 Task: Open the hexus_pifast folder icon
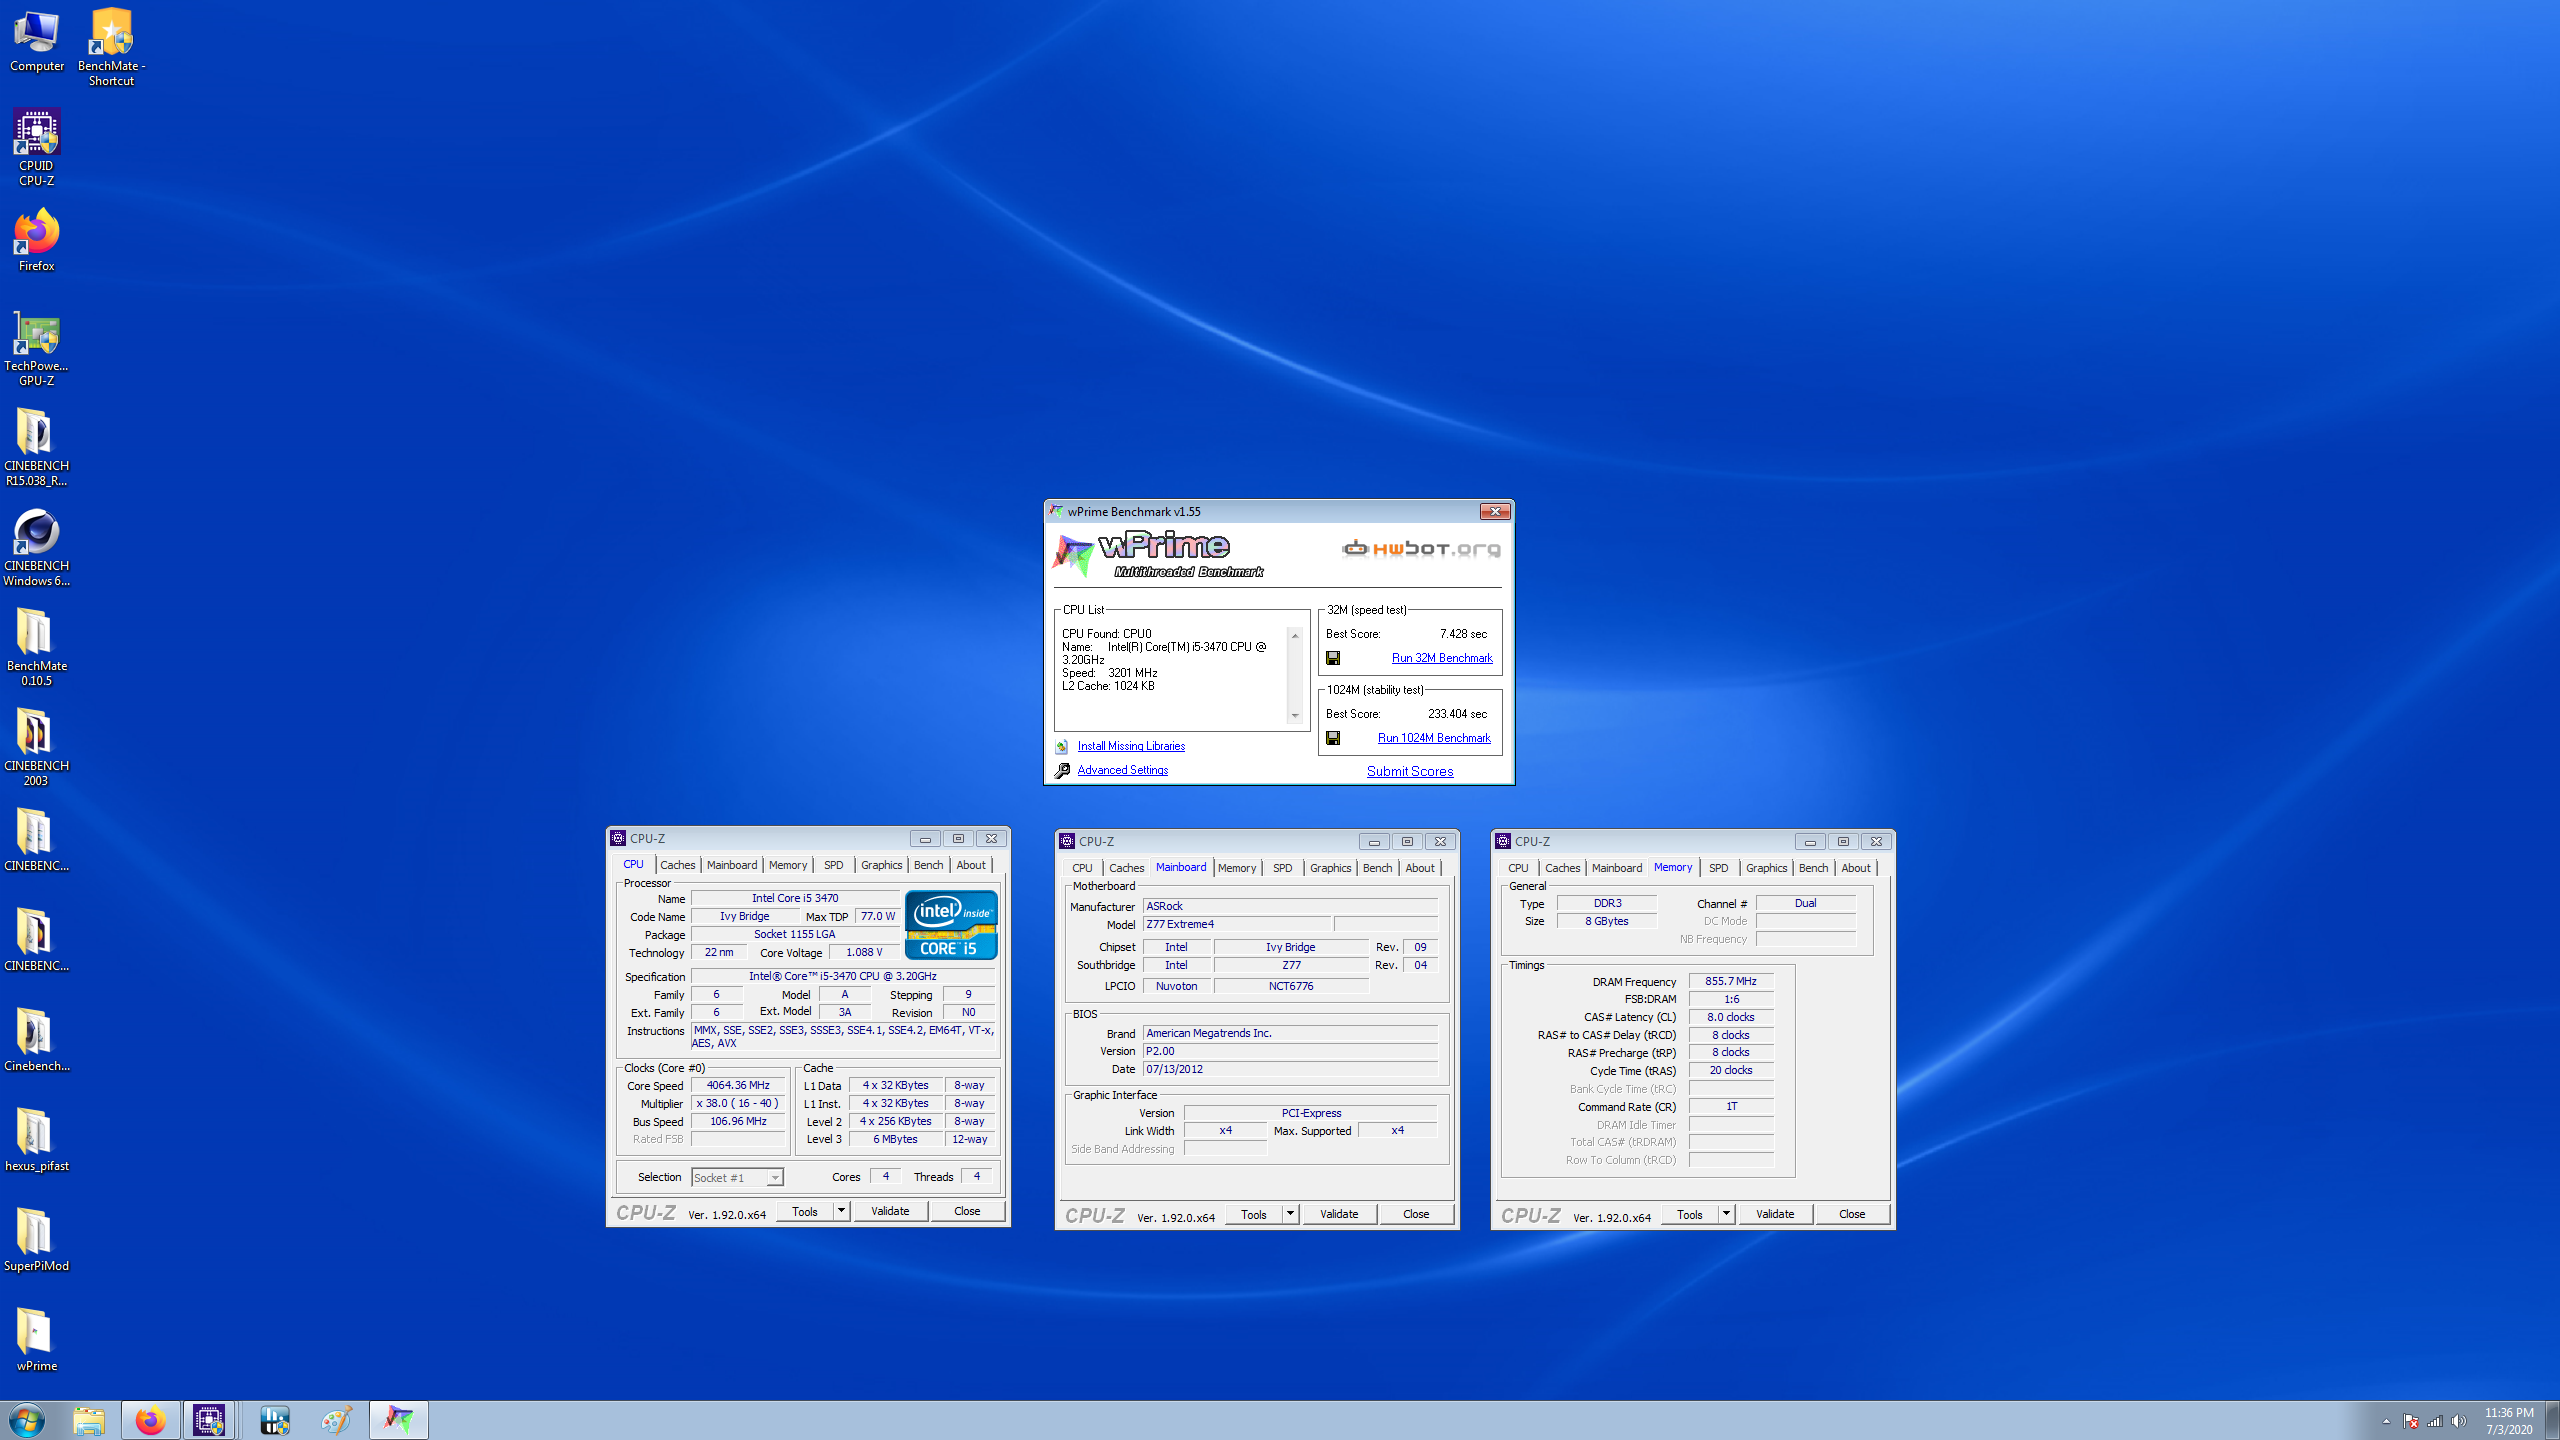click(37, 1140)
